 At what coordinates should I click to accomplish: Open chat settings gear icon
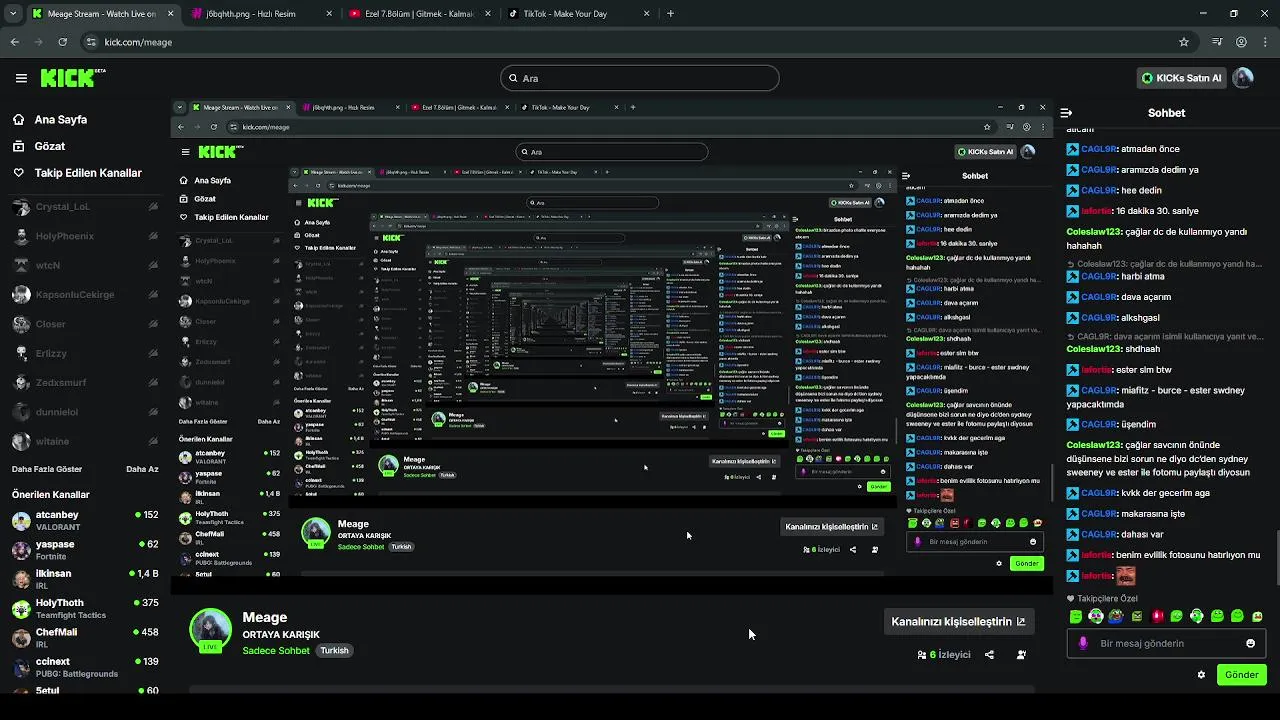pyautogui.click(x=1201, y=675)
